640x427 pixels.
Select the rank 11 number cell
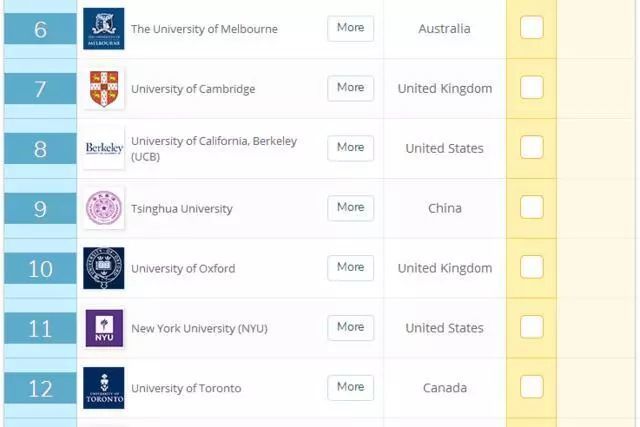40,329
